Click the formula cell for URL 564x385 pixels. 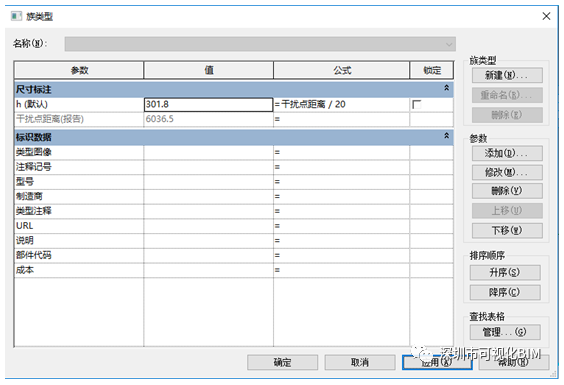click(x=341, y=226)
